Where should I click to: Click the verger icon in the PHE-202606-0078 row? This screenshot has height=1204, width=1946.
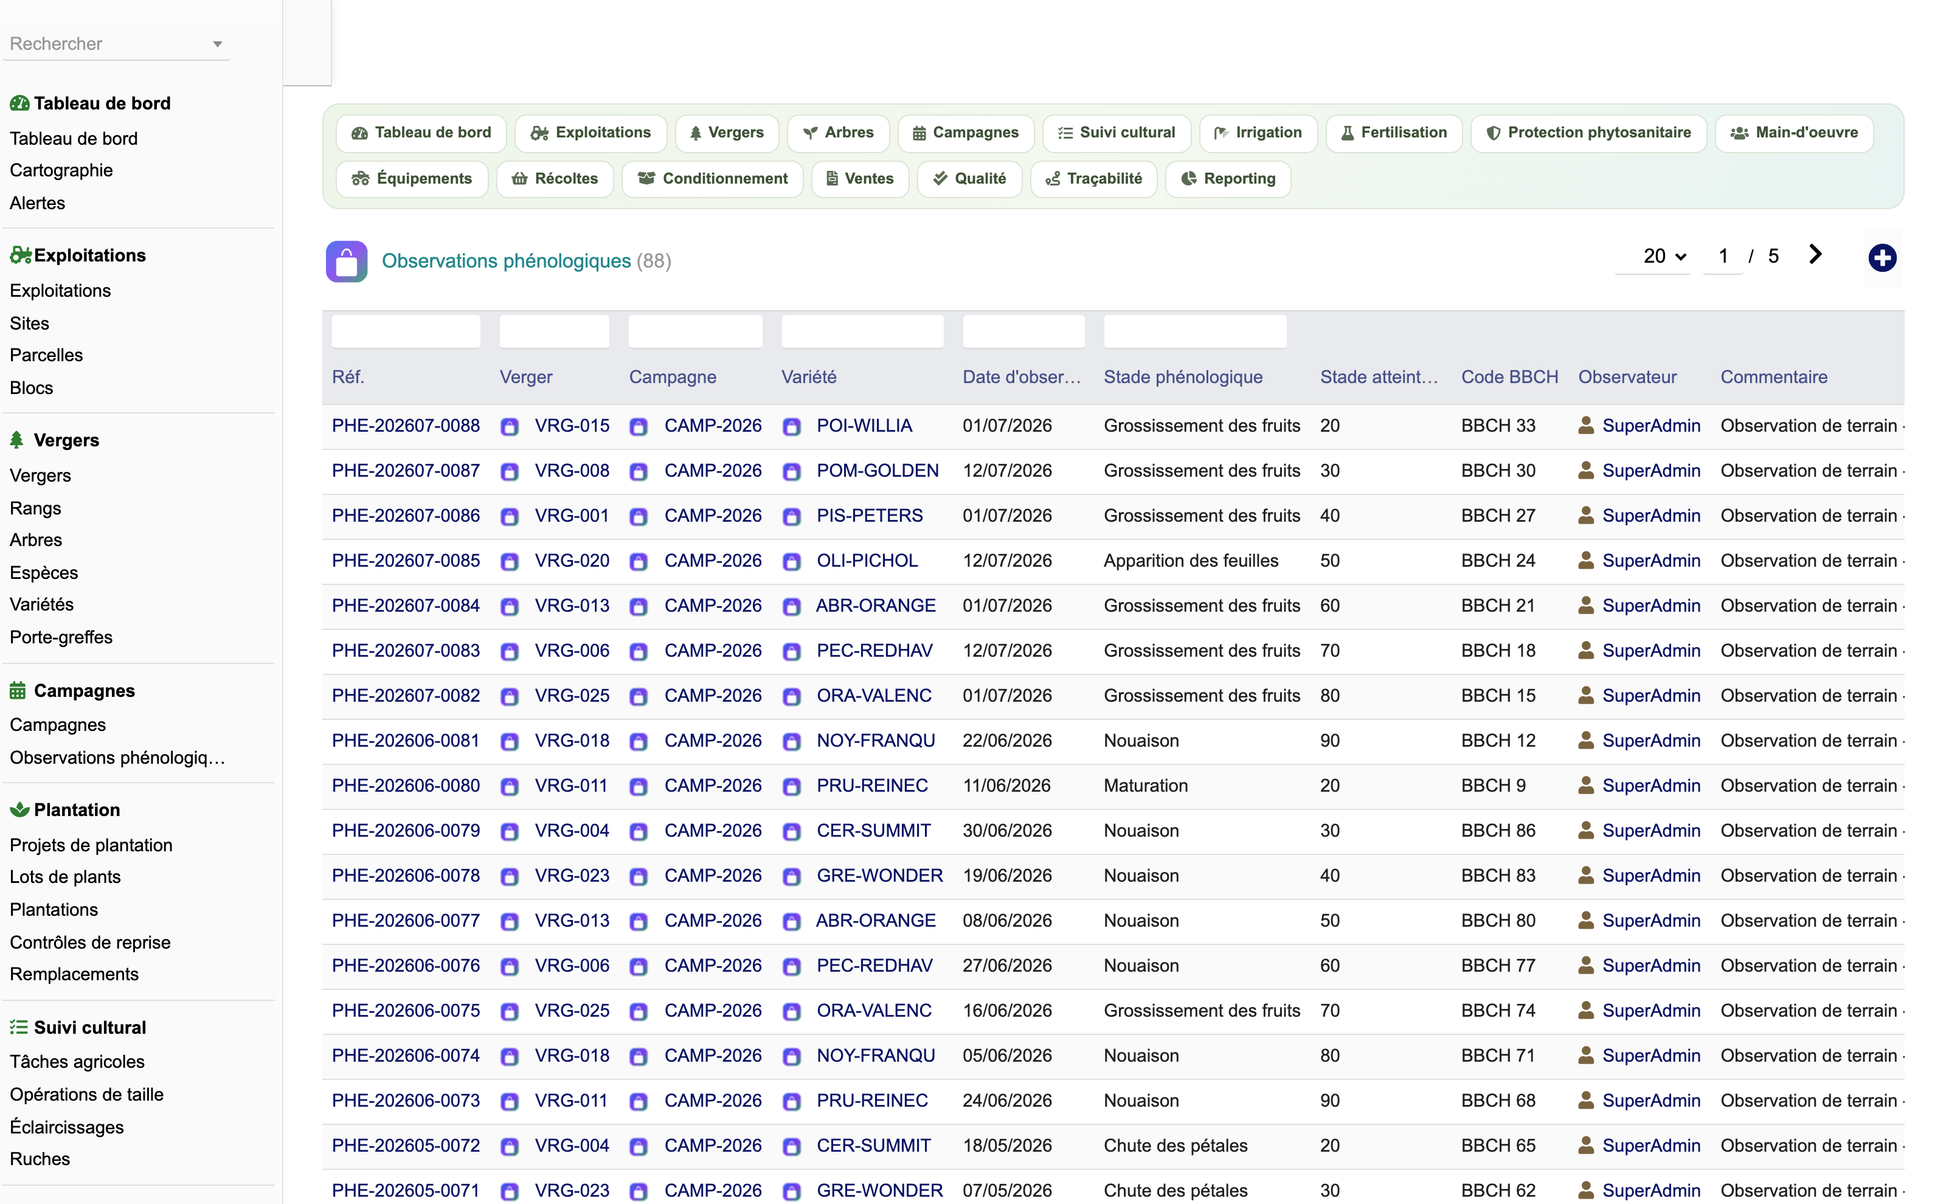pyautogui.click(x=510, y=877)
